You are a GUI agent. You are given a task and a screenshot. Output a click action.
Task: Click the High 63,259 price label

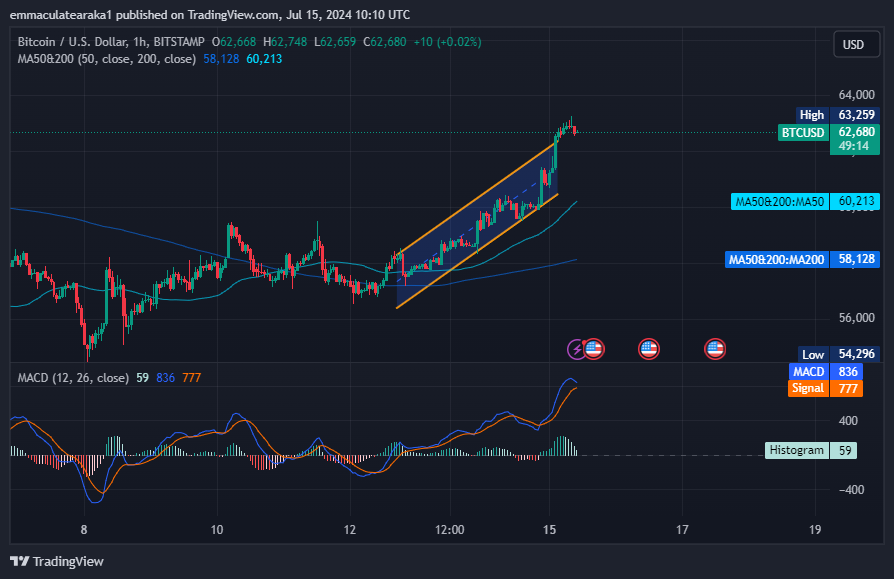tap(837, 115)
